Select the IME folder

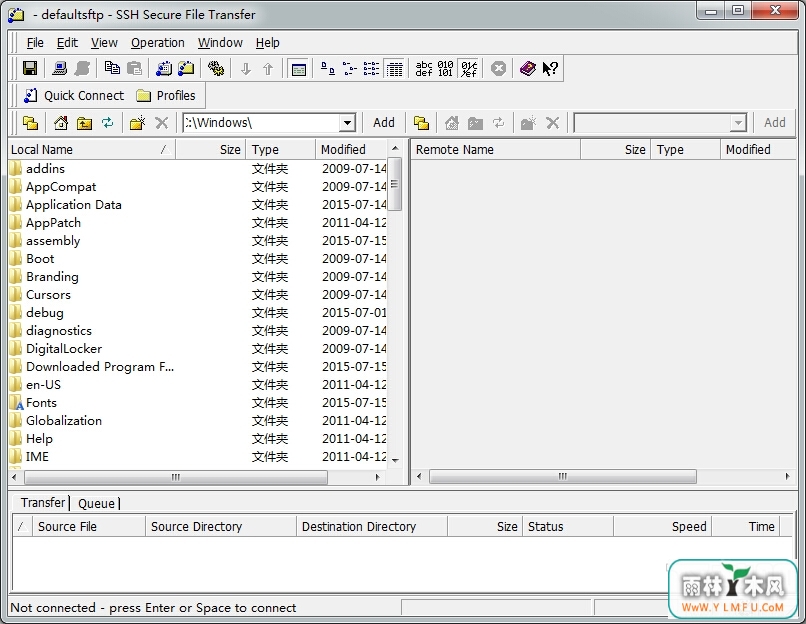click(37, 456)
